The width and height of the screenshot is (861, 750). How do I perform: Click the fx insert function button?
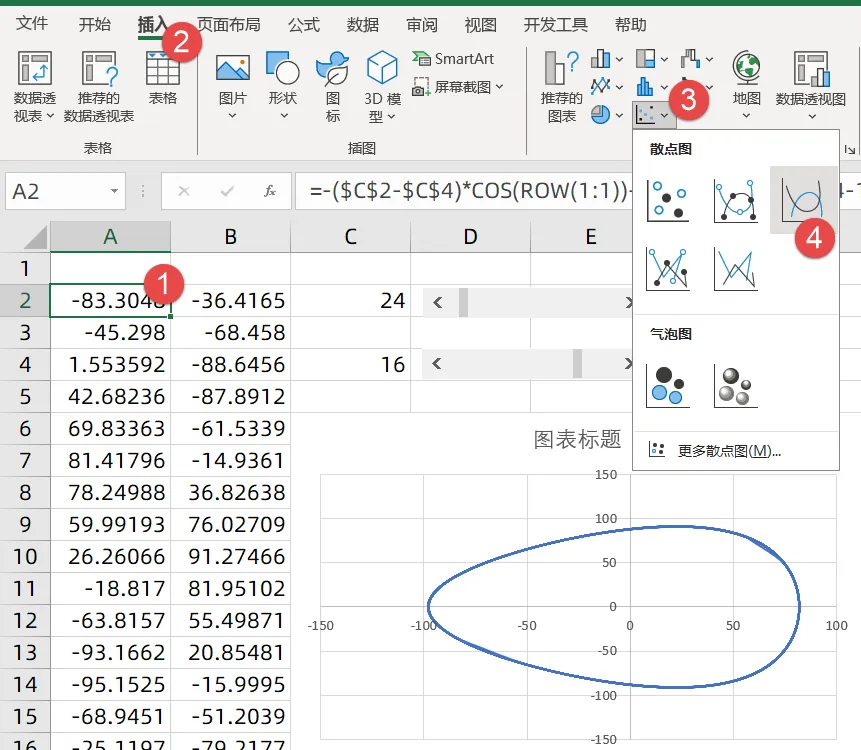(270, 191)
